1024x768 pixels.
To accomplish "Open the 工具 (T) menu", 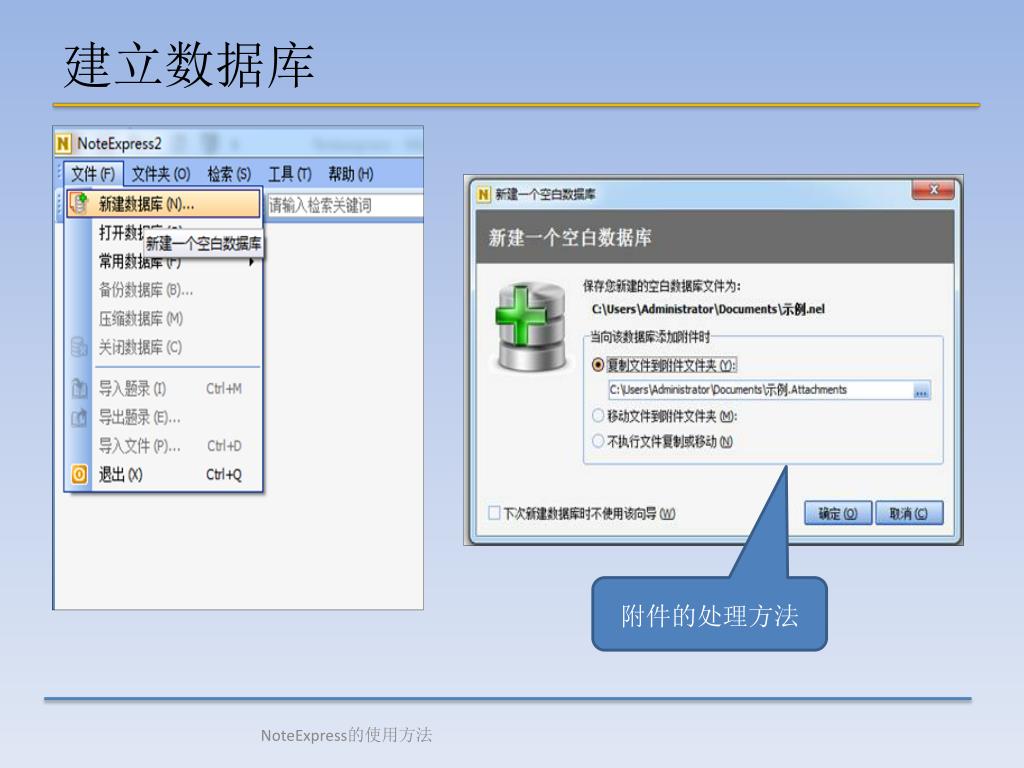I will [x=290, y=174].
